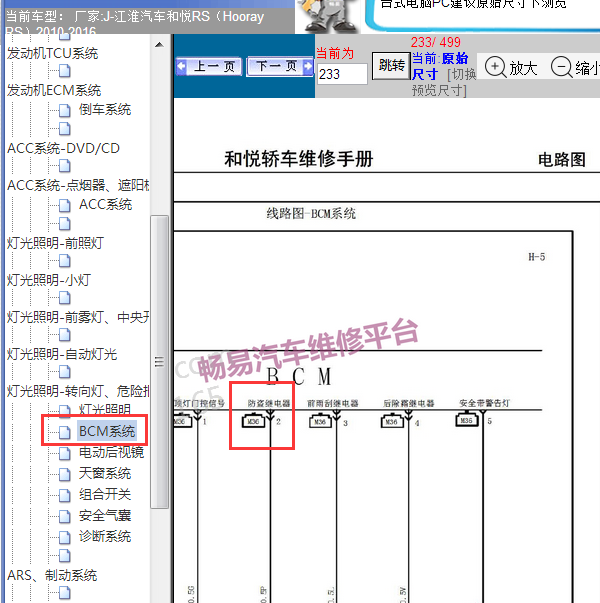The height and width of the screenshot is (603, 600).
Task: Open the 灯光照明 tree item
Action: (x=105, y=410)
